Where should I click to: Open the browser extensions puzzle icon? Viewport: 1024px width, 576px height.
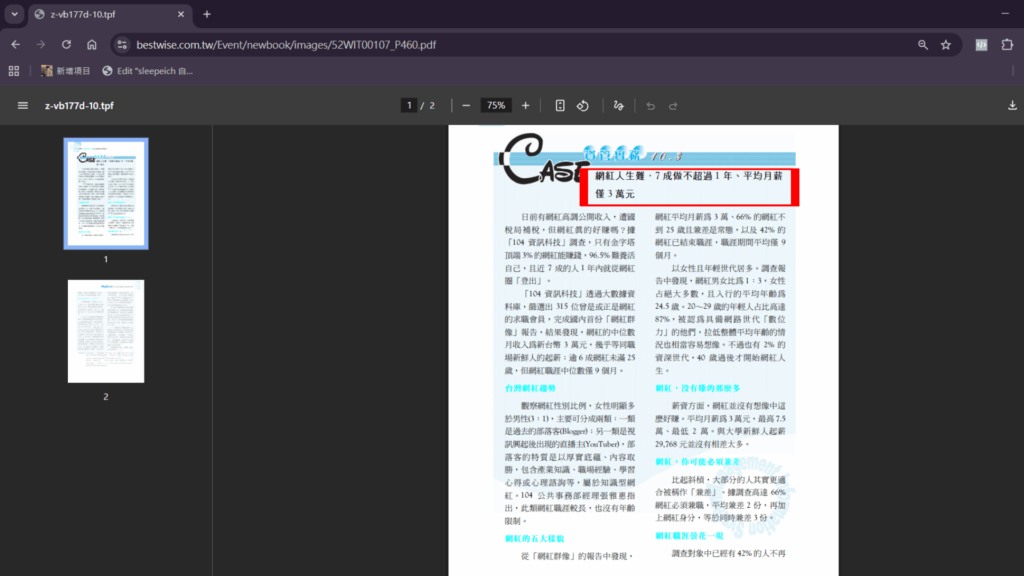coord(1006,45)
